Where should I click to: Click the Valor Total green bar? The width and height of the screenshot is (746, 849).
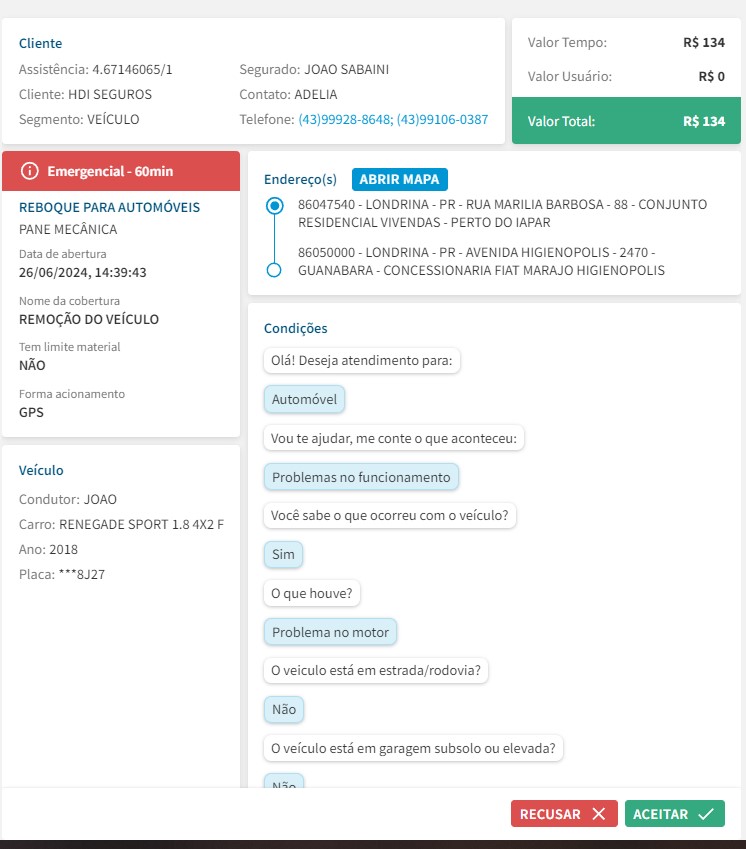[626, 121]
